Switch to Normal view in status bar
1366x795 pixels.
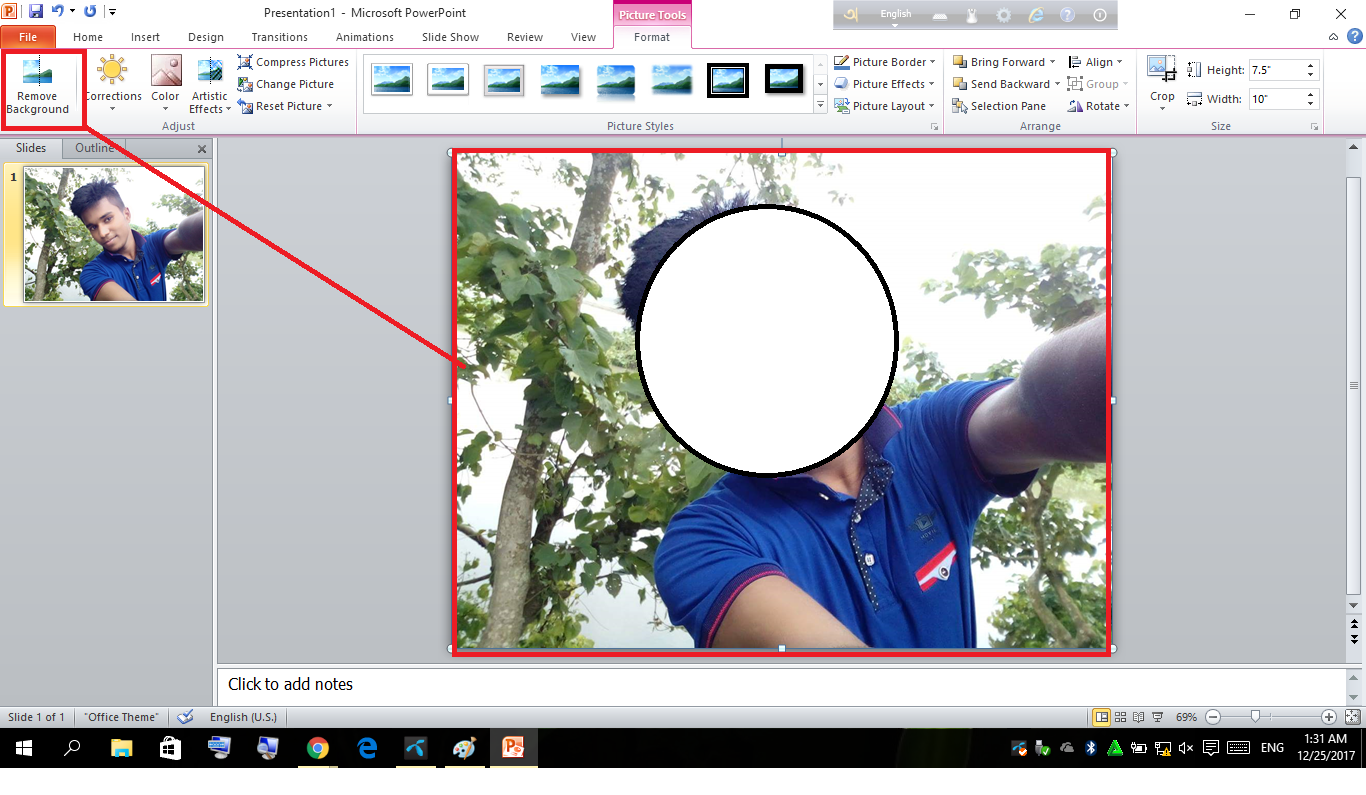coord(1101,717)
